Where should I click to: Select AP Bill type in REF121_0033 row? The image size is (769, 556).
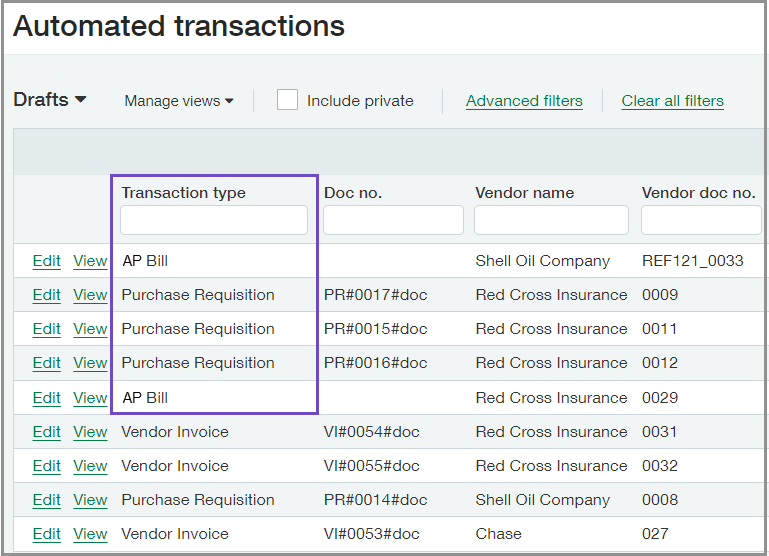coord(145,261)
